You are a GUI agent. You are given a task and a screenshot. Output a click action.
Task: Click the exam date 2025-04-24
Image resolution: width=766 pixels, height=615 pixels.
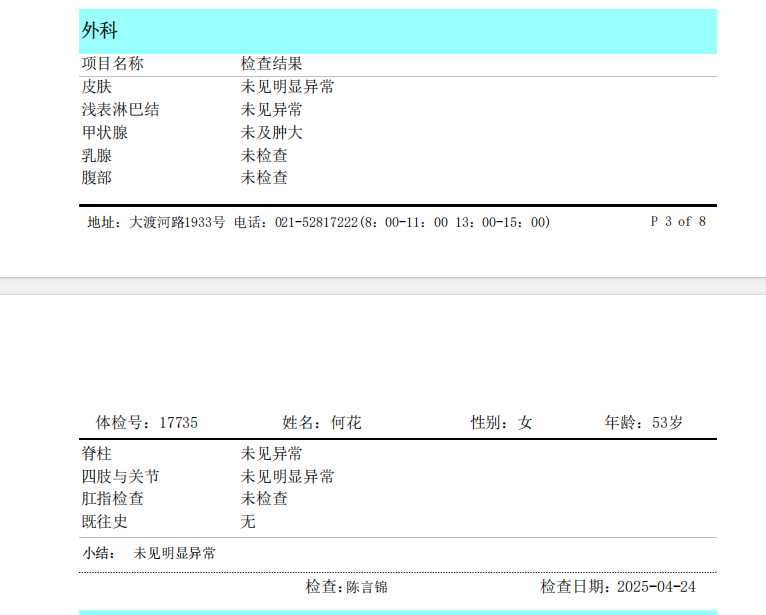pyautogui.click(x=656, y=587)
